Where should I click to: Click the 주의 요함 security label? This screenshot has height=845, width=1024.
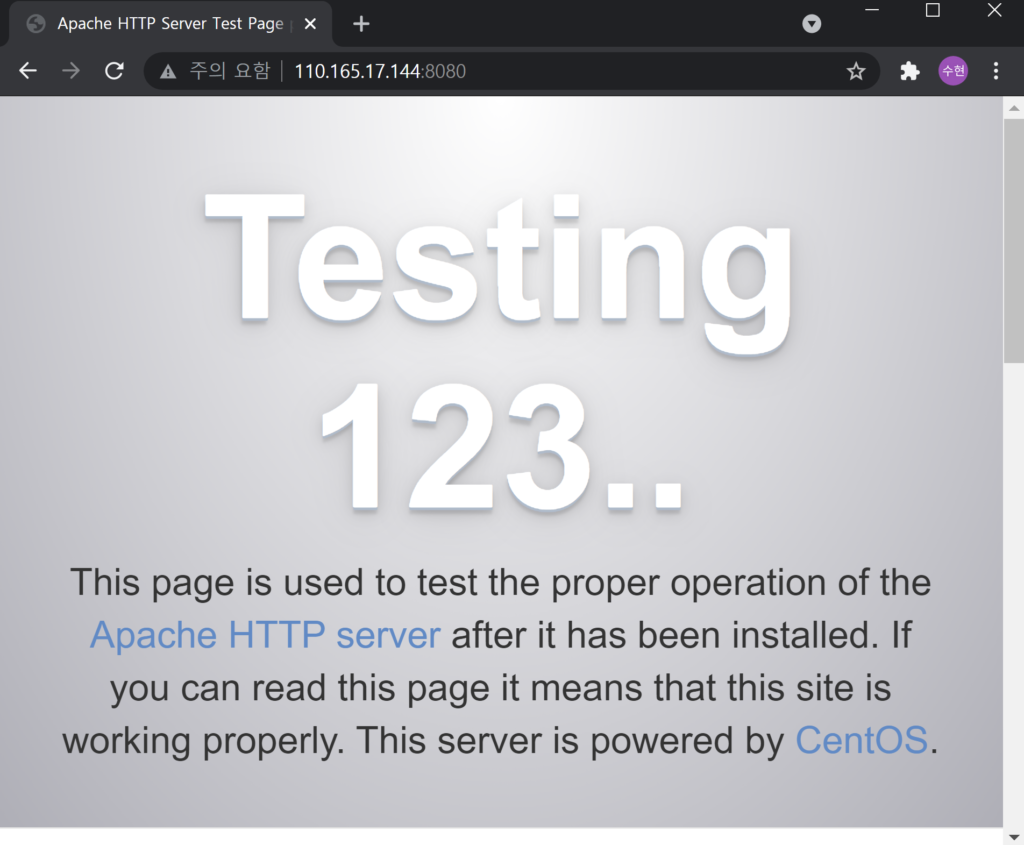229,71
